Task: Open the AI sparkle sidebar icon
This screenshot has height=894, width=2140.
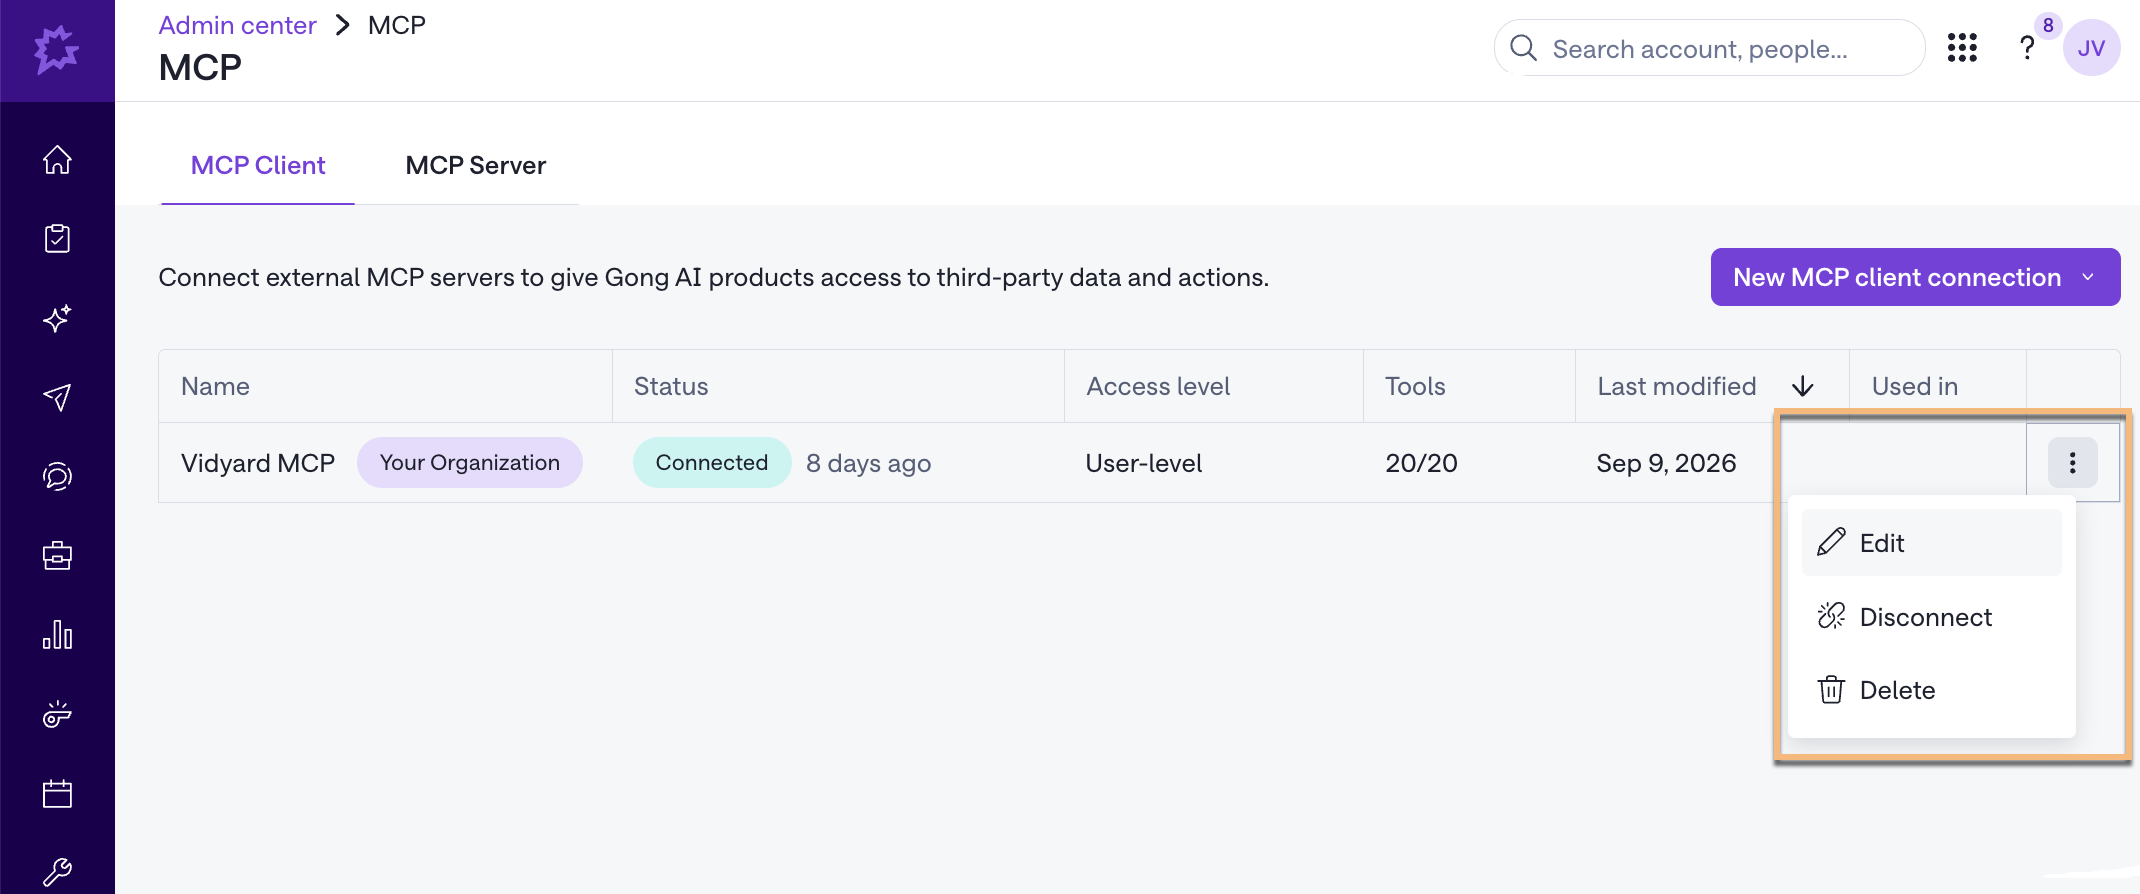Action: tap(57, 318)
